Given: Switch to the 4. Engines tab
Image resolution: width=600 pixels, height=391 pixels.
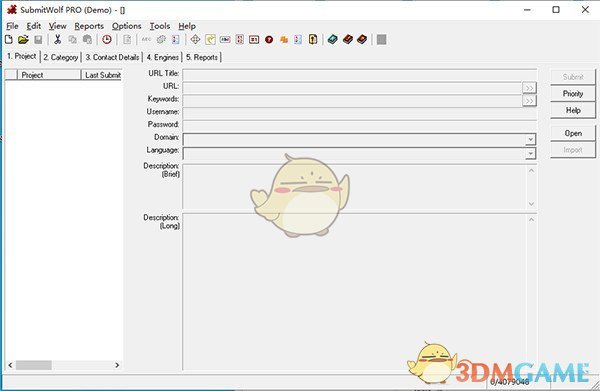Looking at the screenshot, I should pos(163,57).
